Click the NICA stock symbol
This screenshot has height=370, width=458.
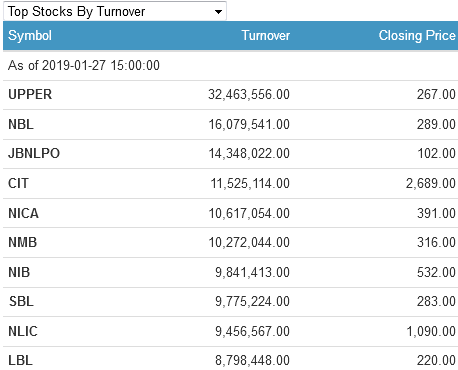(23, 213)
